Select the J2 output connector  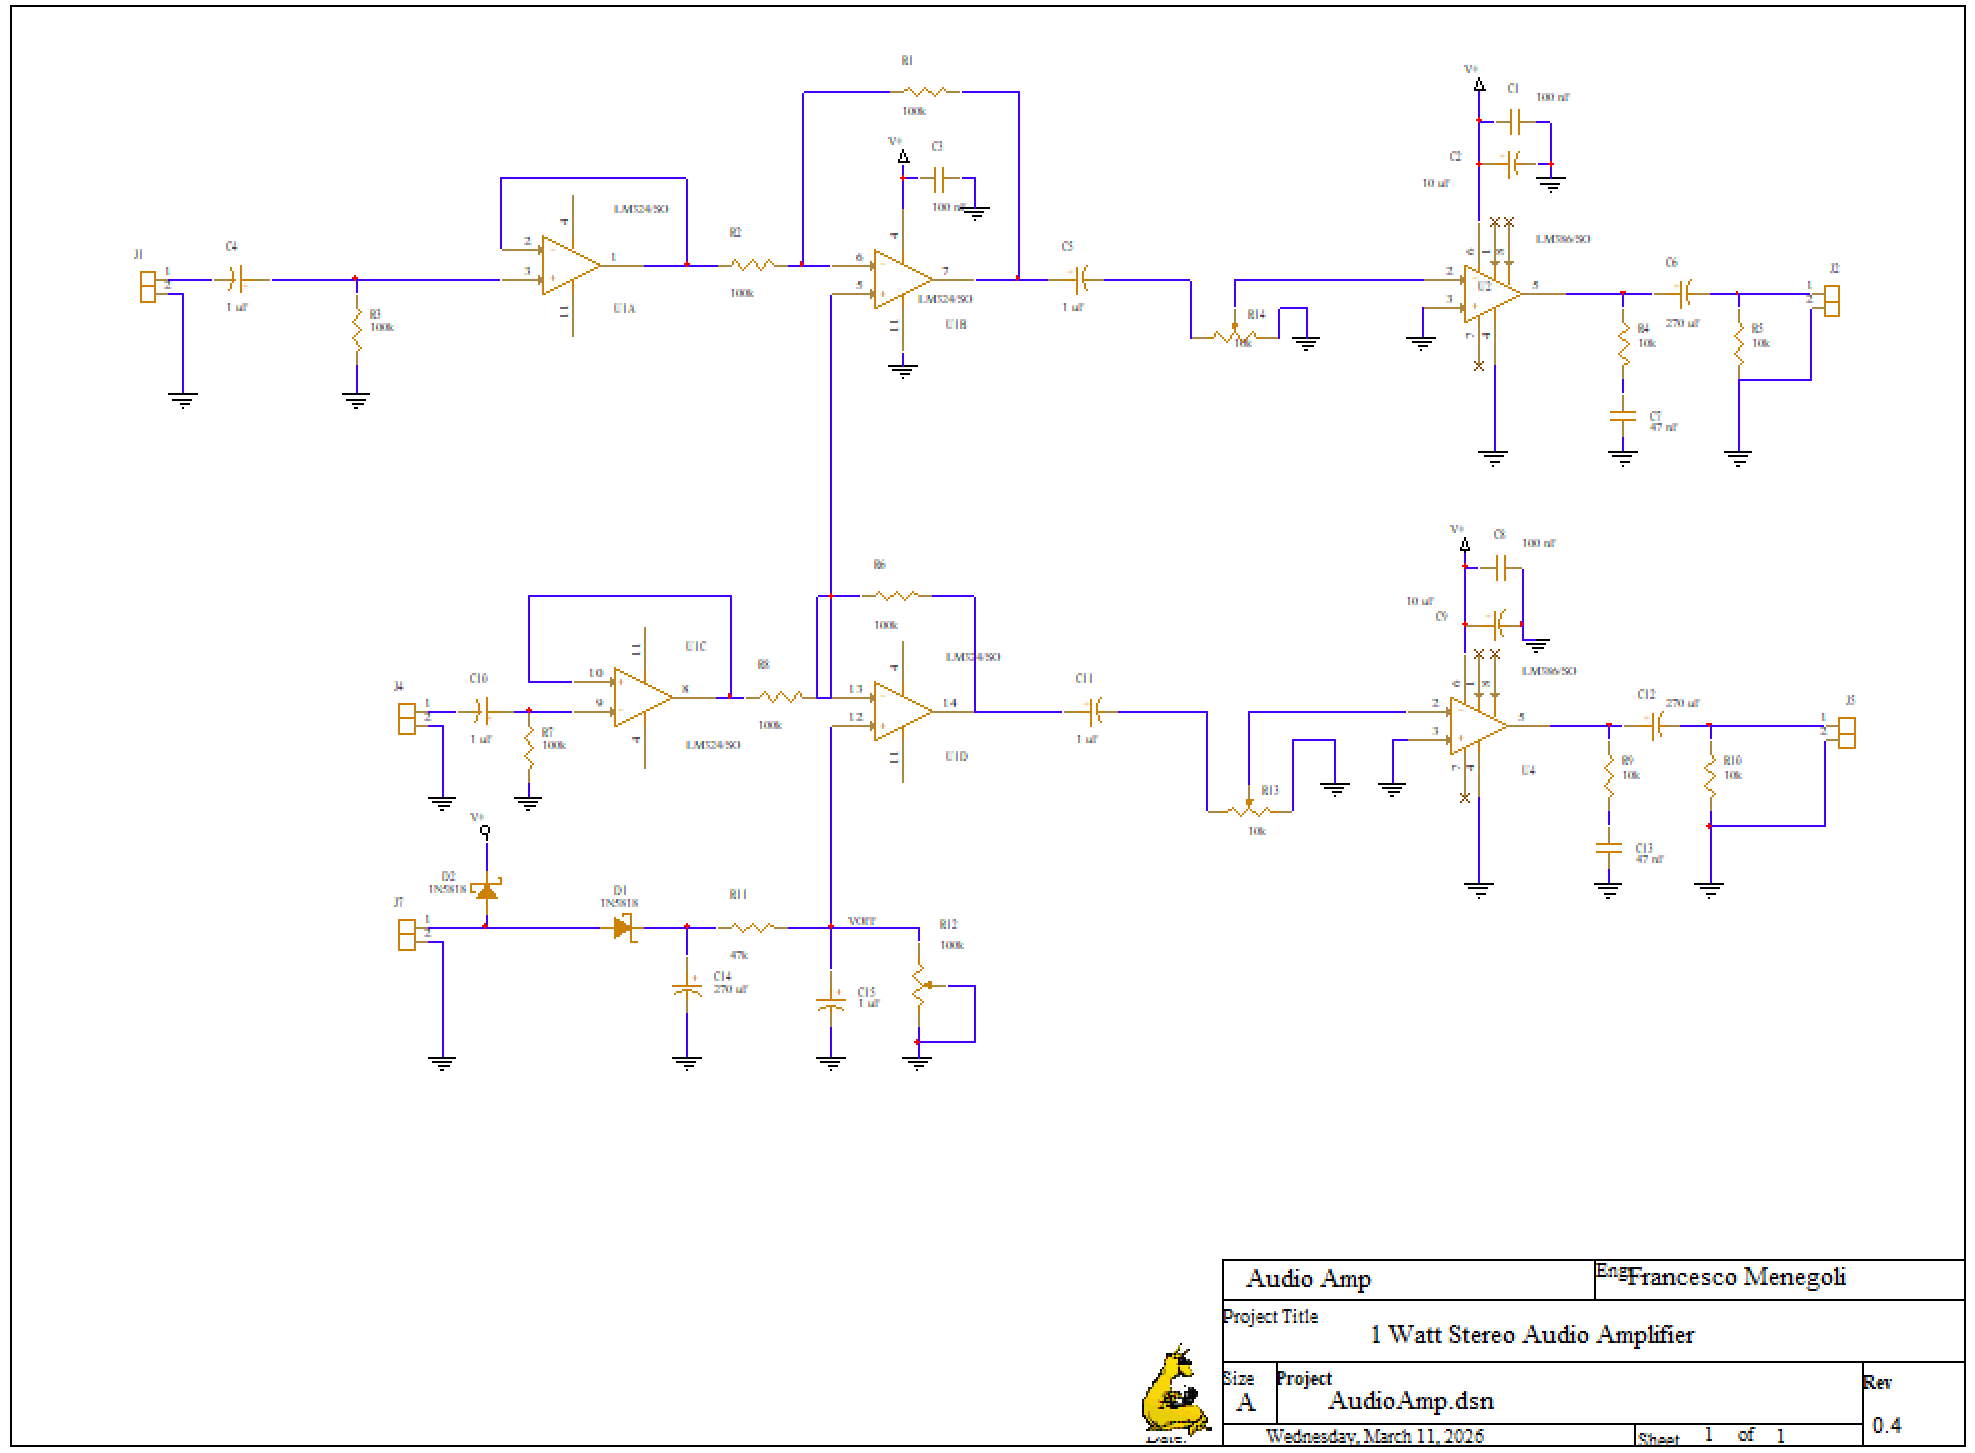pyautogui.click(x=1831, y=300)
